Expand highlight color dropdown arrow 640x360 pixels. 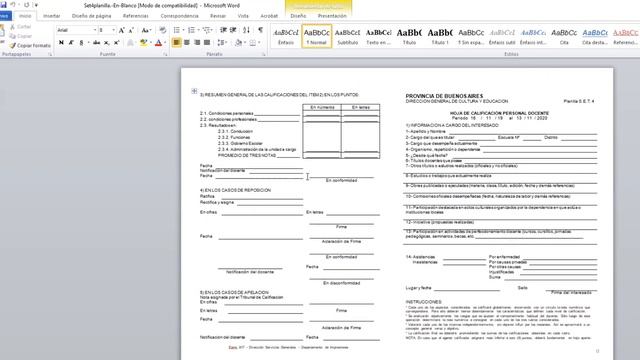[151, 42]
